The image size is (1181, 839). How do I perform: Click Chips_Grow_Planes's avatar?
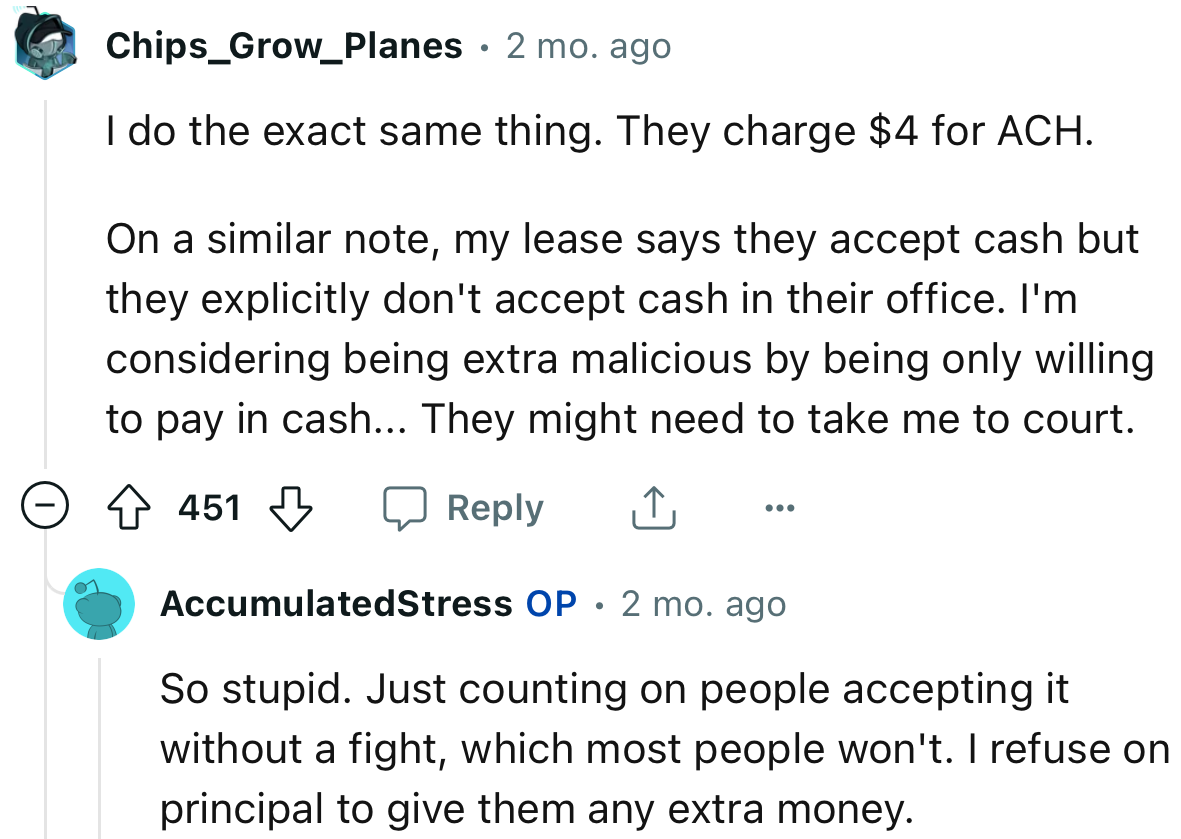click(46, 42)
